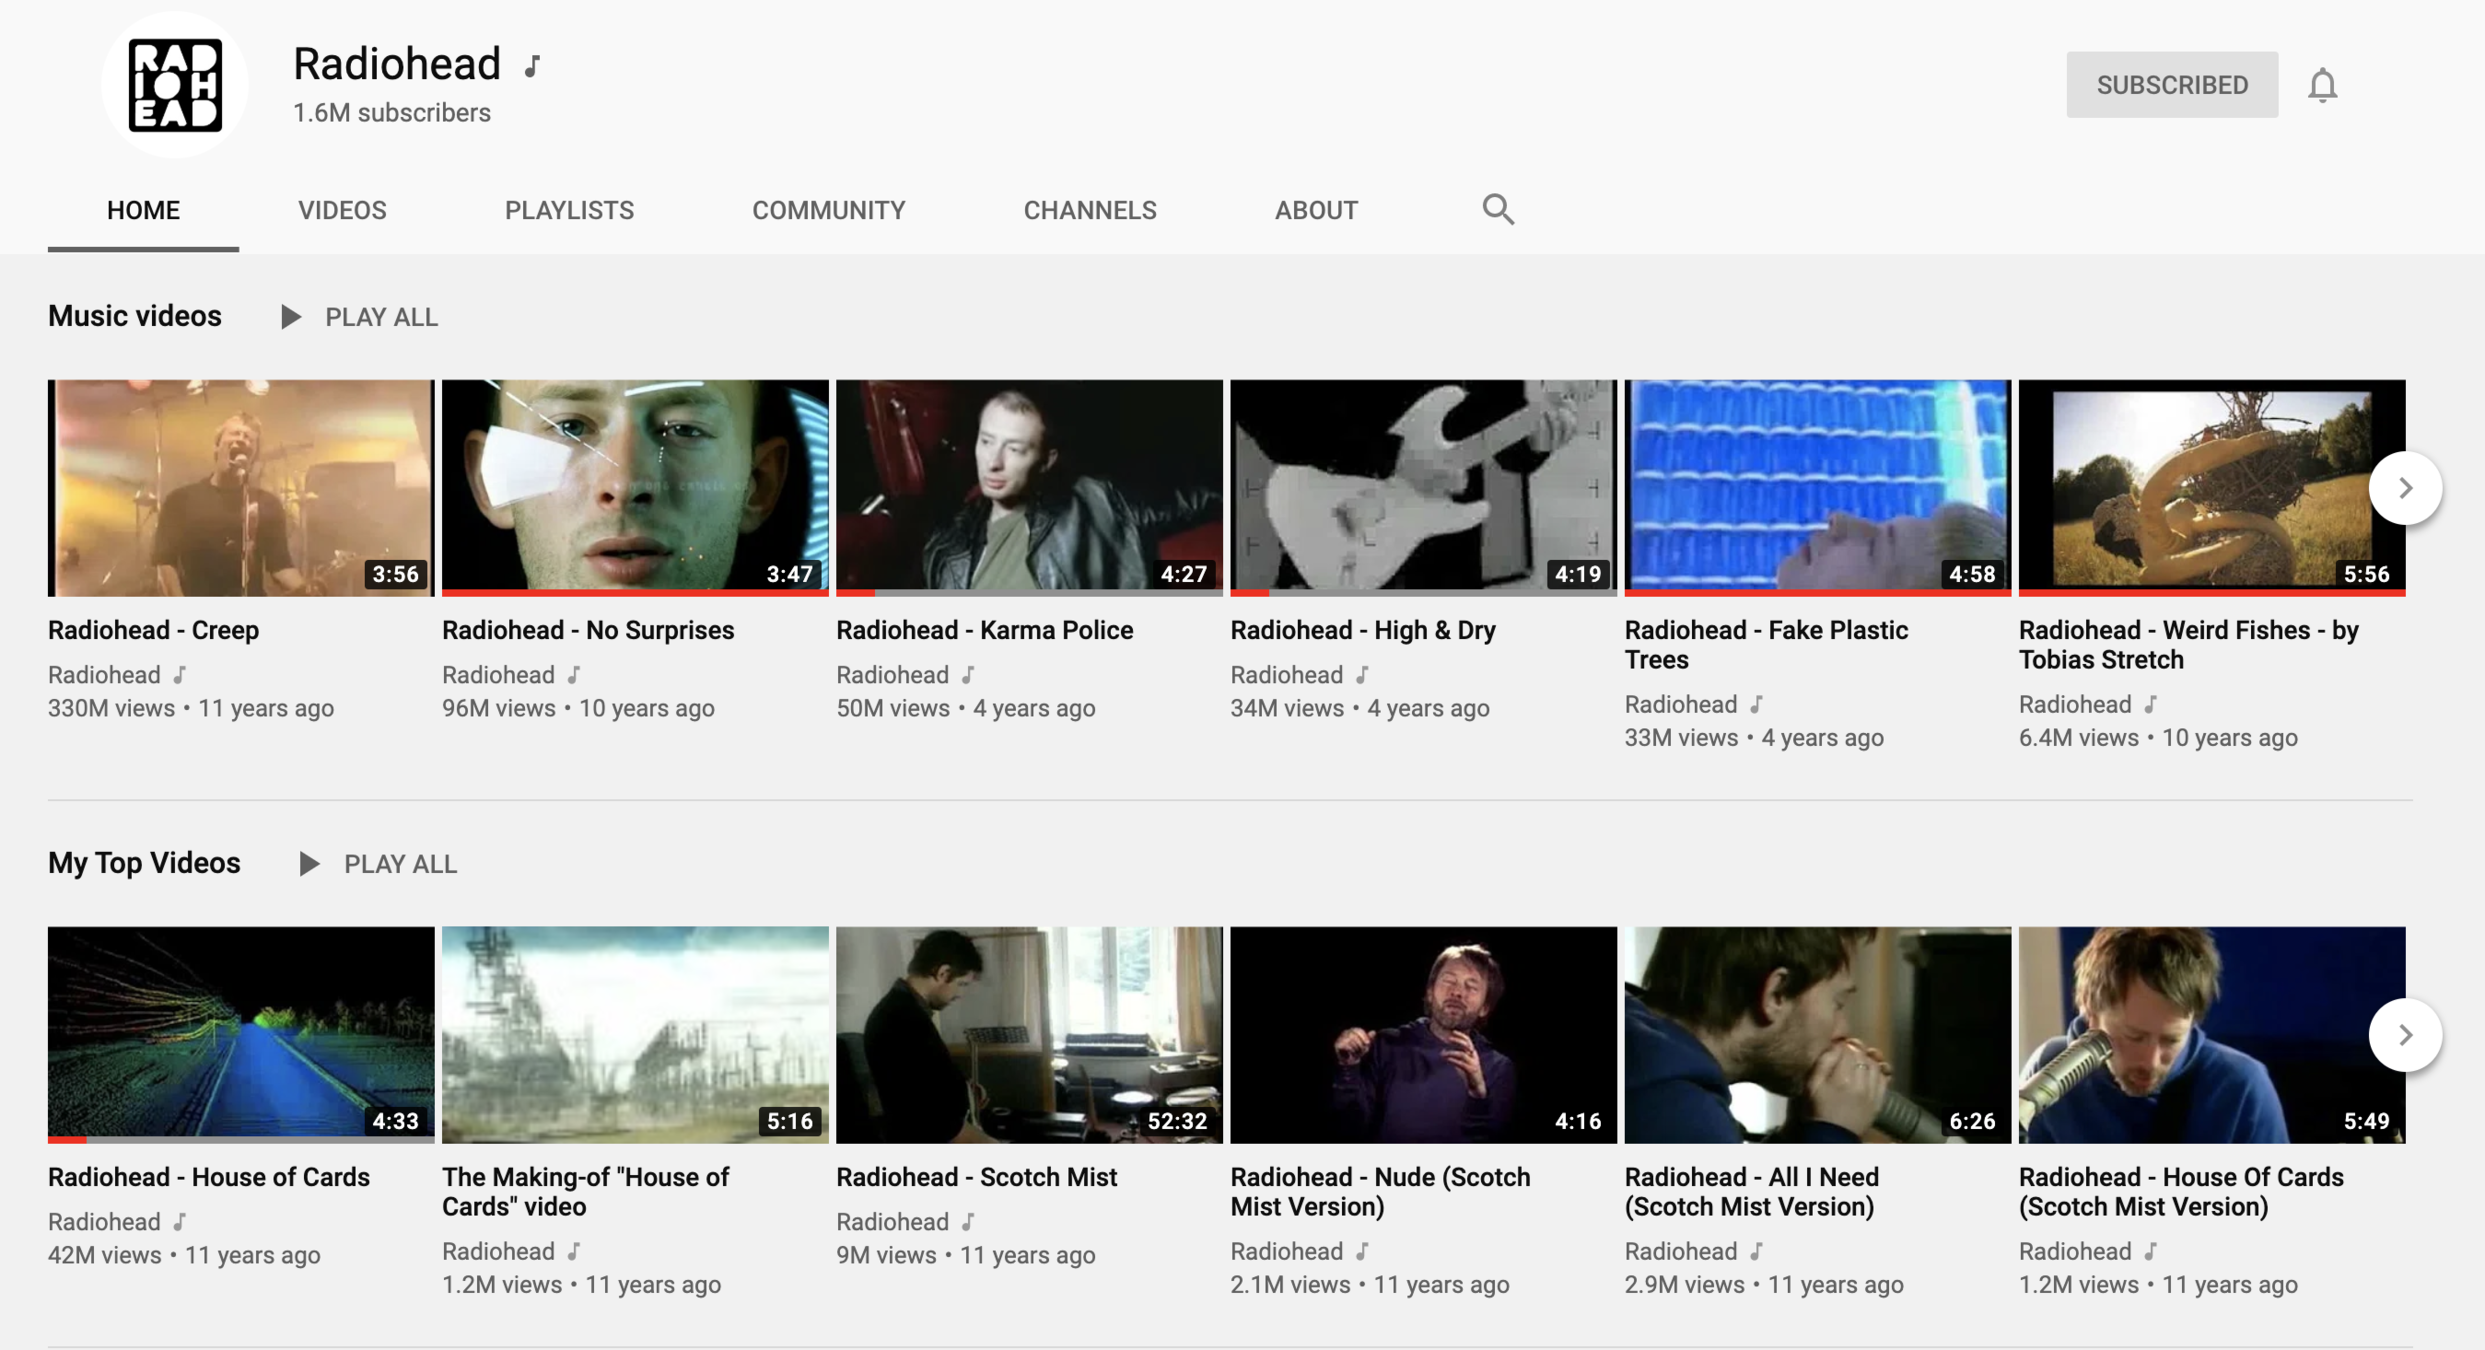Click the 3:56 duration badge on Creep
Viewport: 2485px width, 1350px height.
coord(395,574)
